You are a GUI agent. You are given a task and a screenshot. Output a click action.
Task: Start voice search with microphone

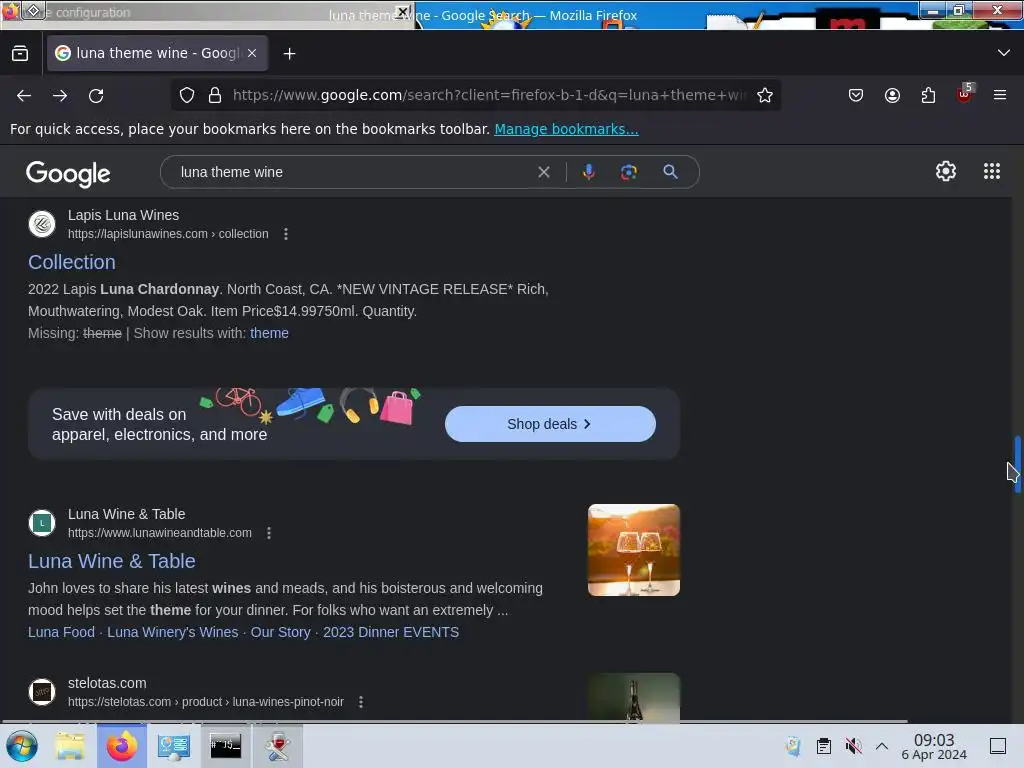(x=588, y=172)
